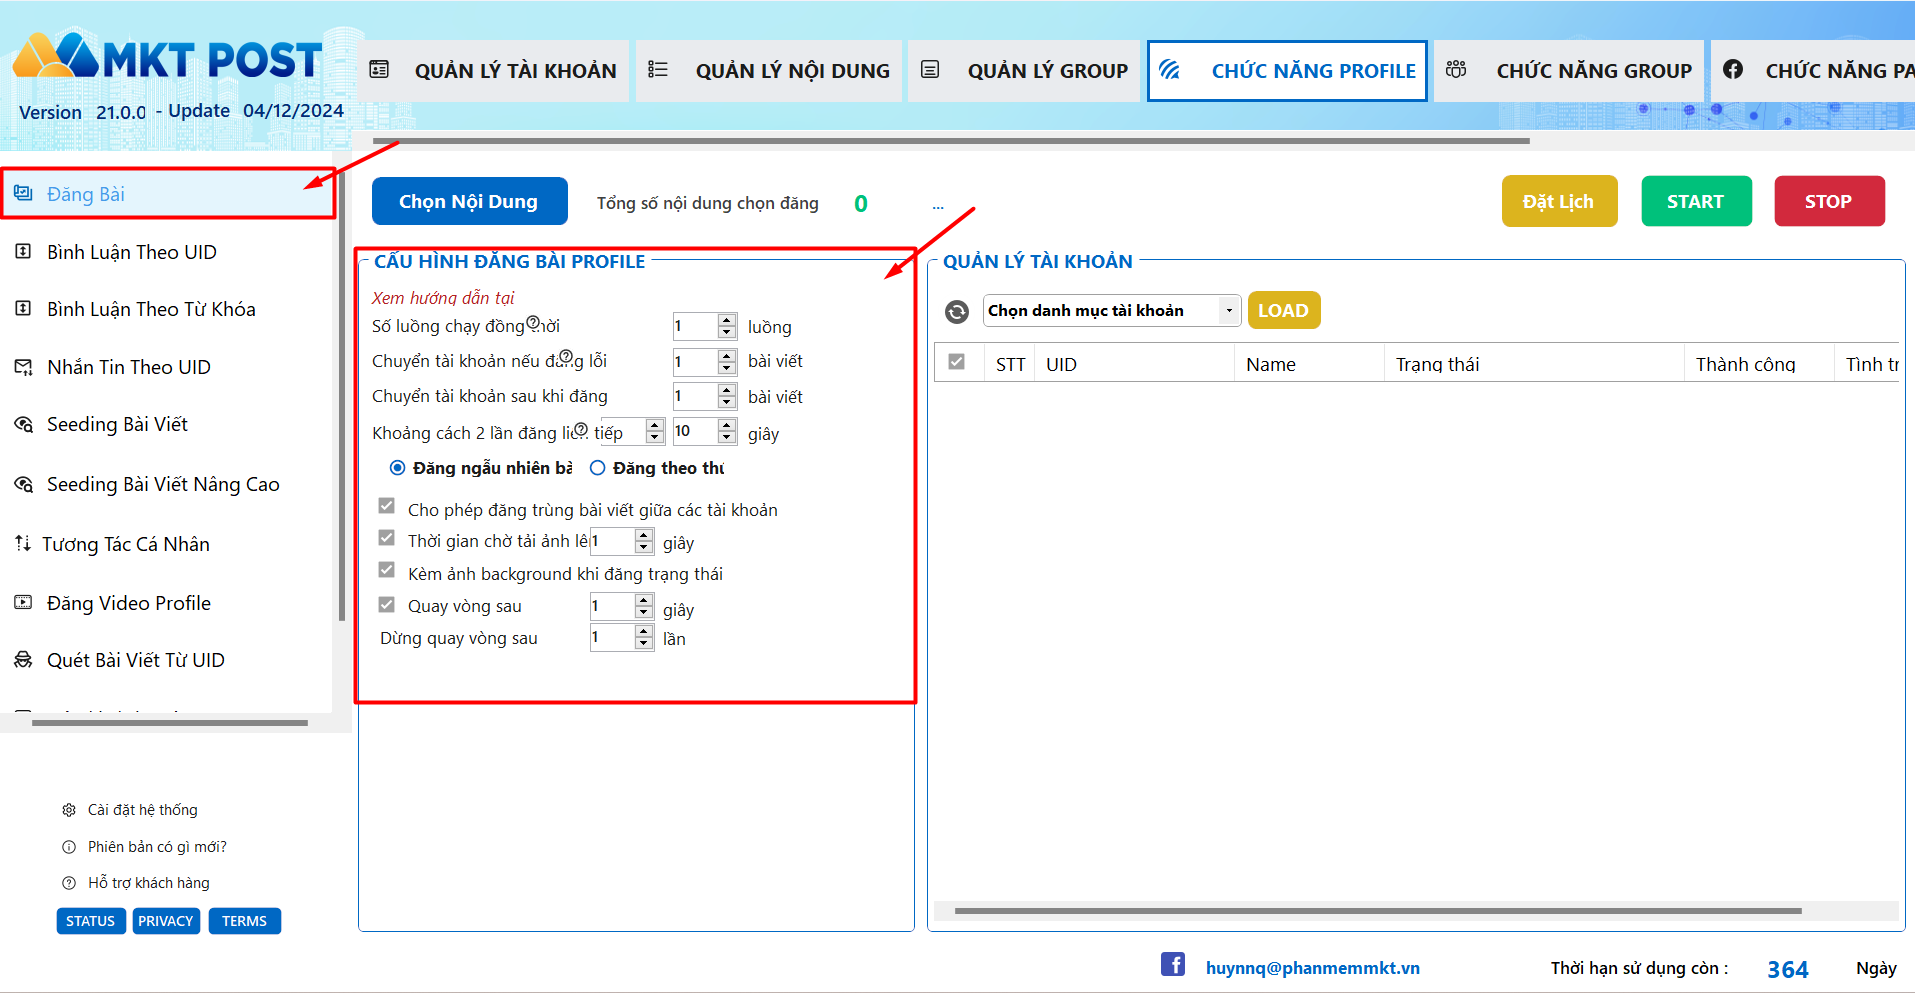Image resolution: width=1915 pixels, height=993 pixels.
Task: Click the help icon next to Khoảng cách 2 lần đăng
Action: click(581, 429)
